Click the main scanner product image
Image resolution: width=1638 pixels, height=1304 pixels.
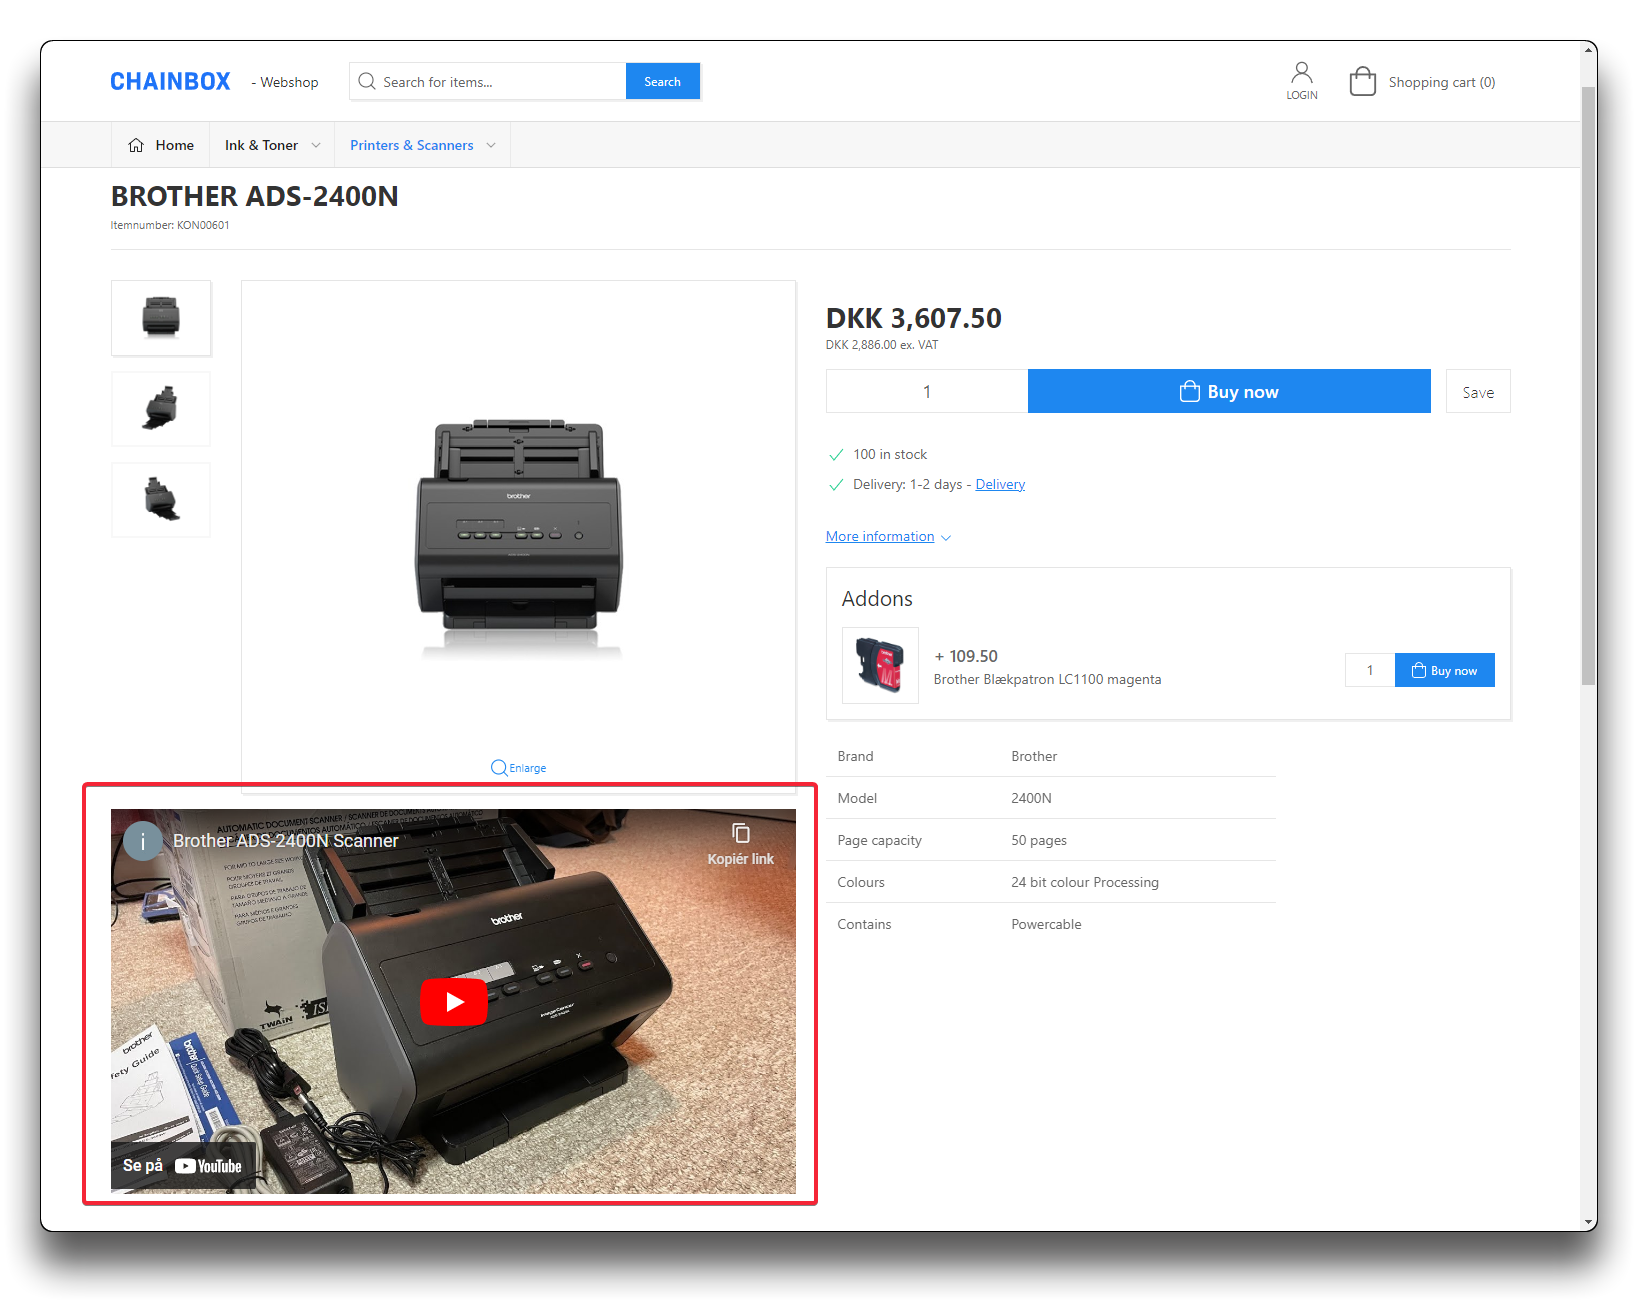519,538
